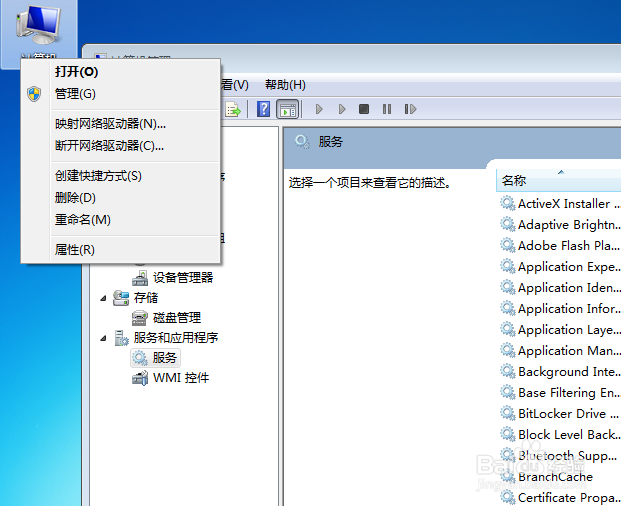Viewport: 621px width, 506px height.
Task: Click the 设备管理器 icon in tree
Action: [x=140, y=278]
